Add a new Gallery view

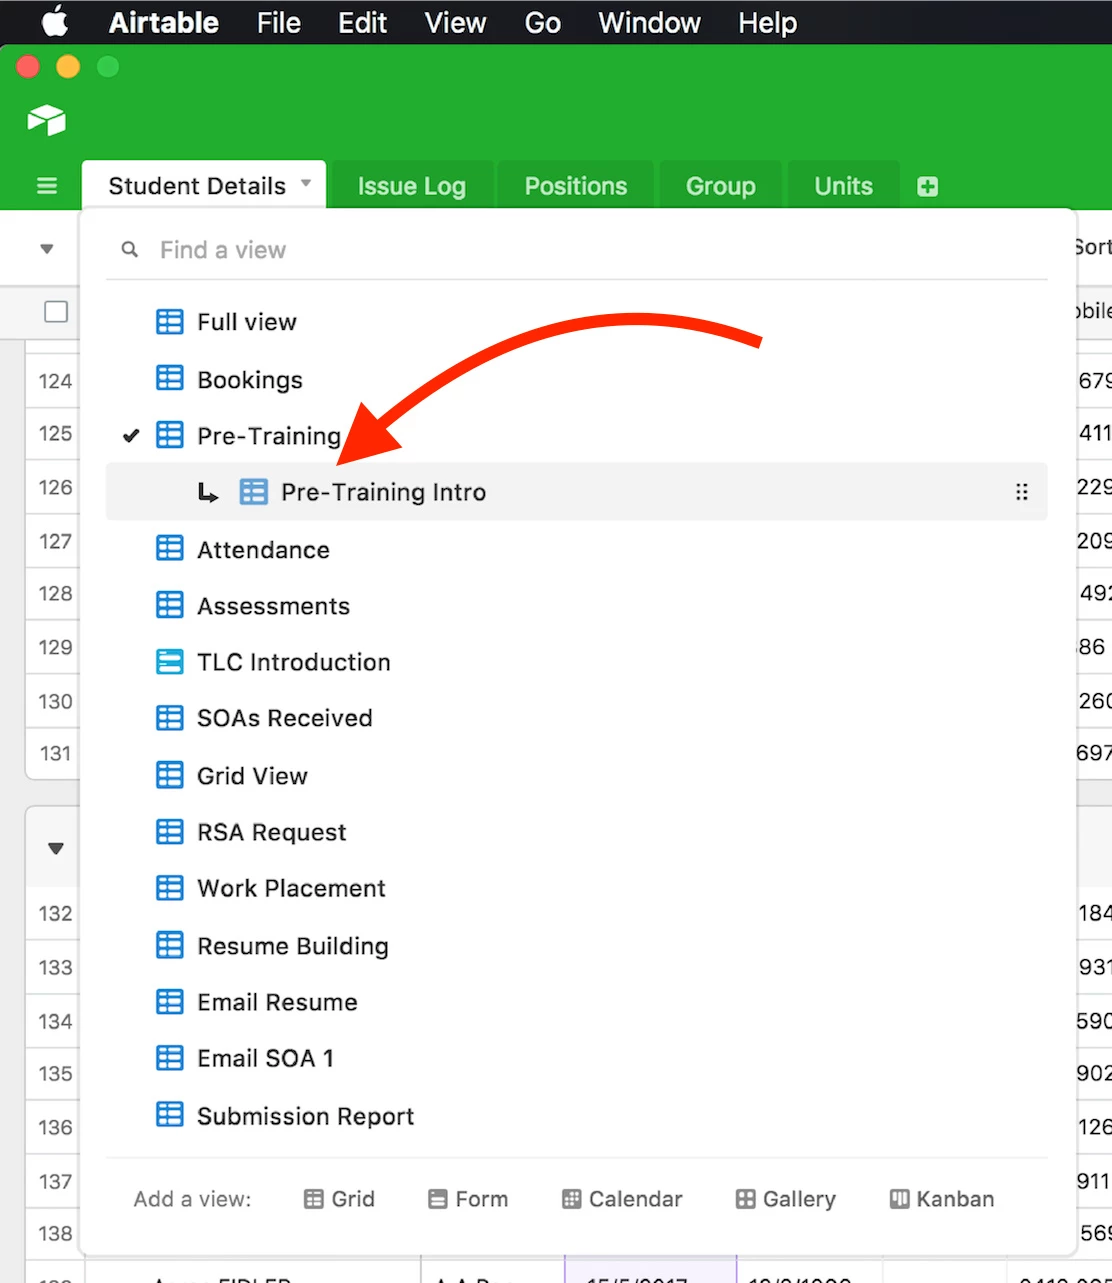[785, 1199]
